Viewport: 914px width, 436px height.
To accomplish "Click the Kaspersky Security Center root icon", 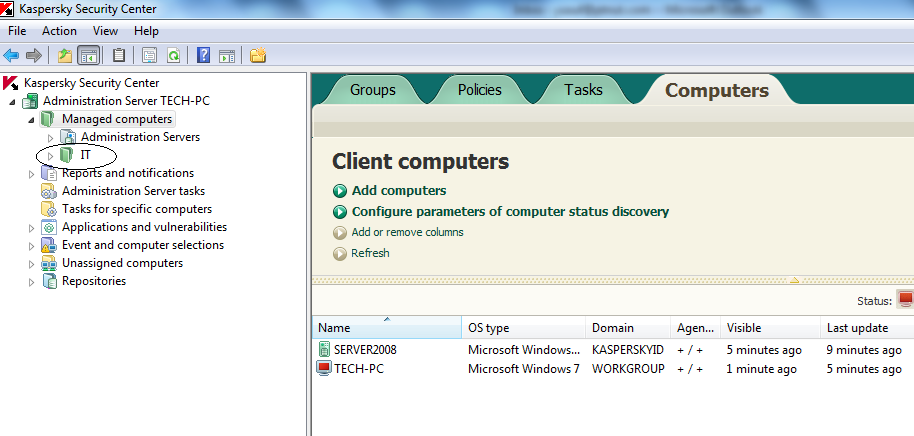I will (x=11, y=83).
